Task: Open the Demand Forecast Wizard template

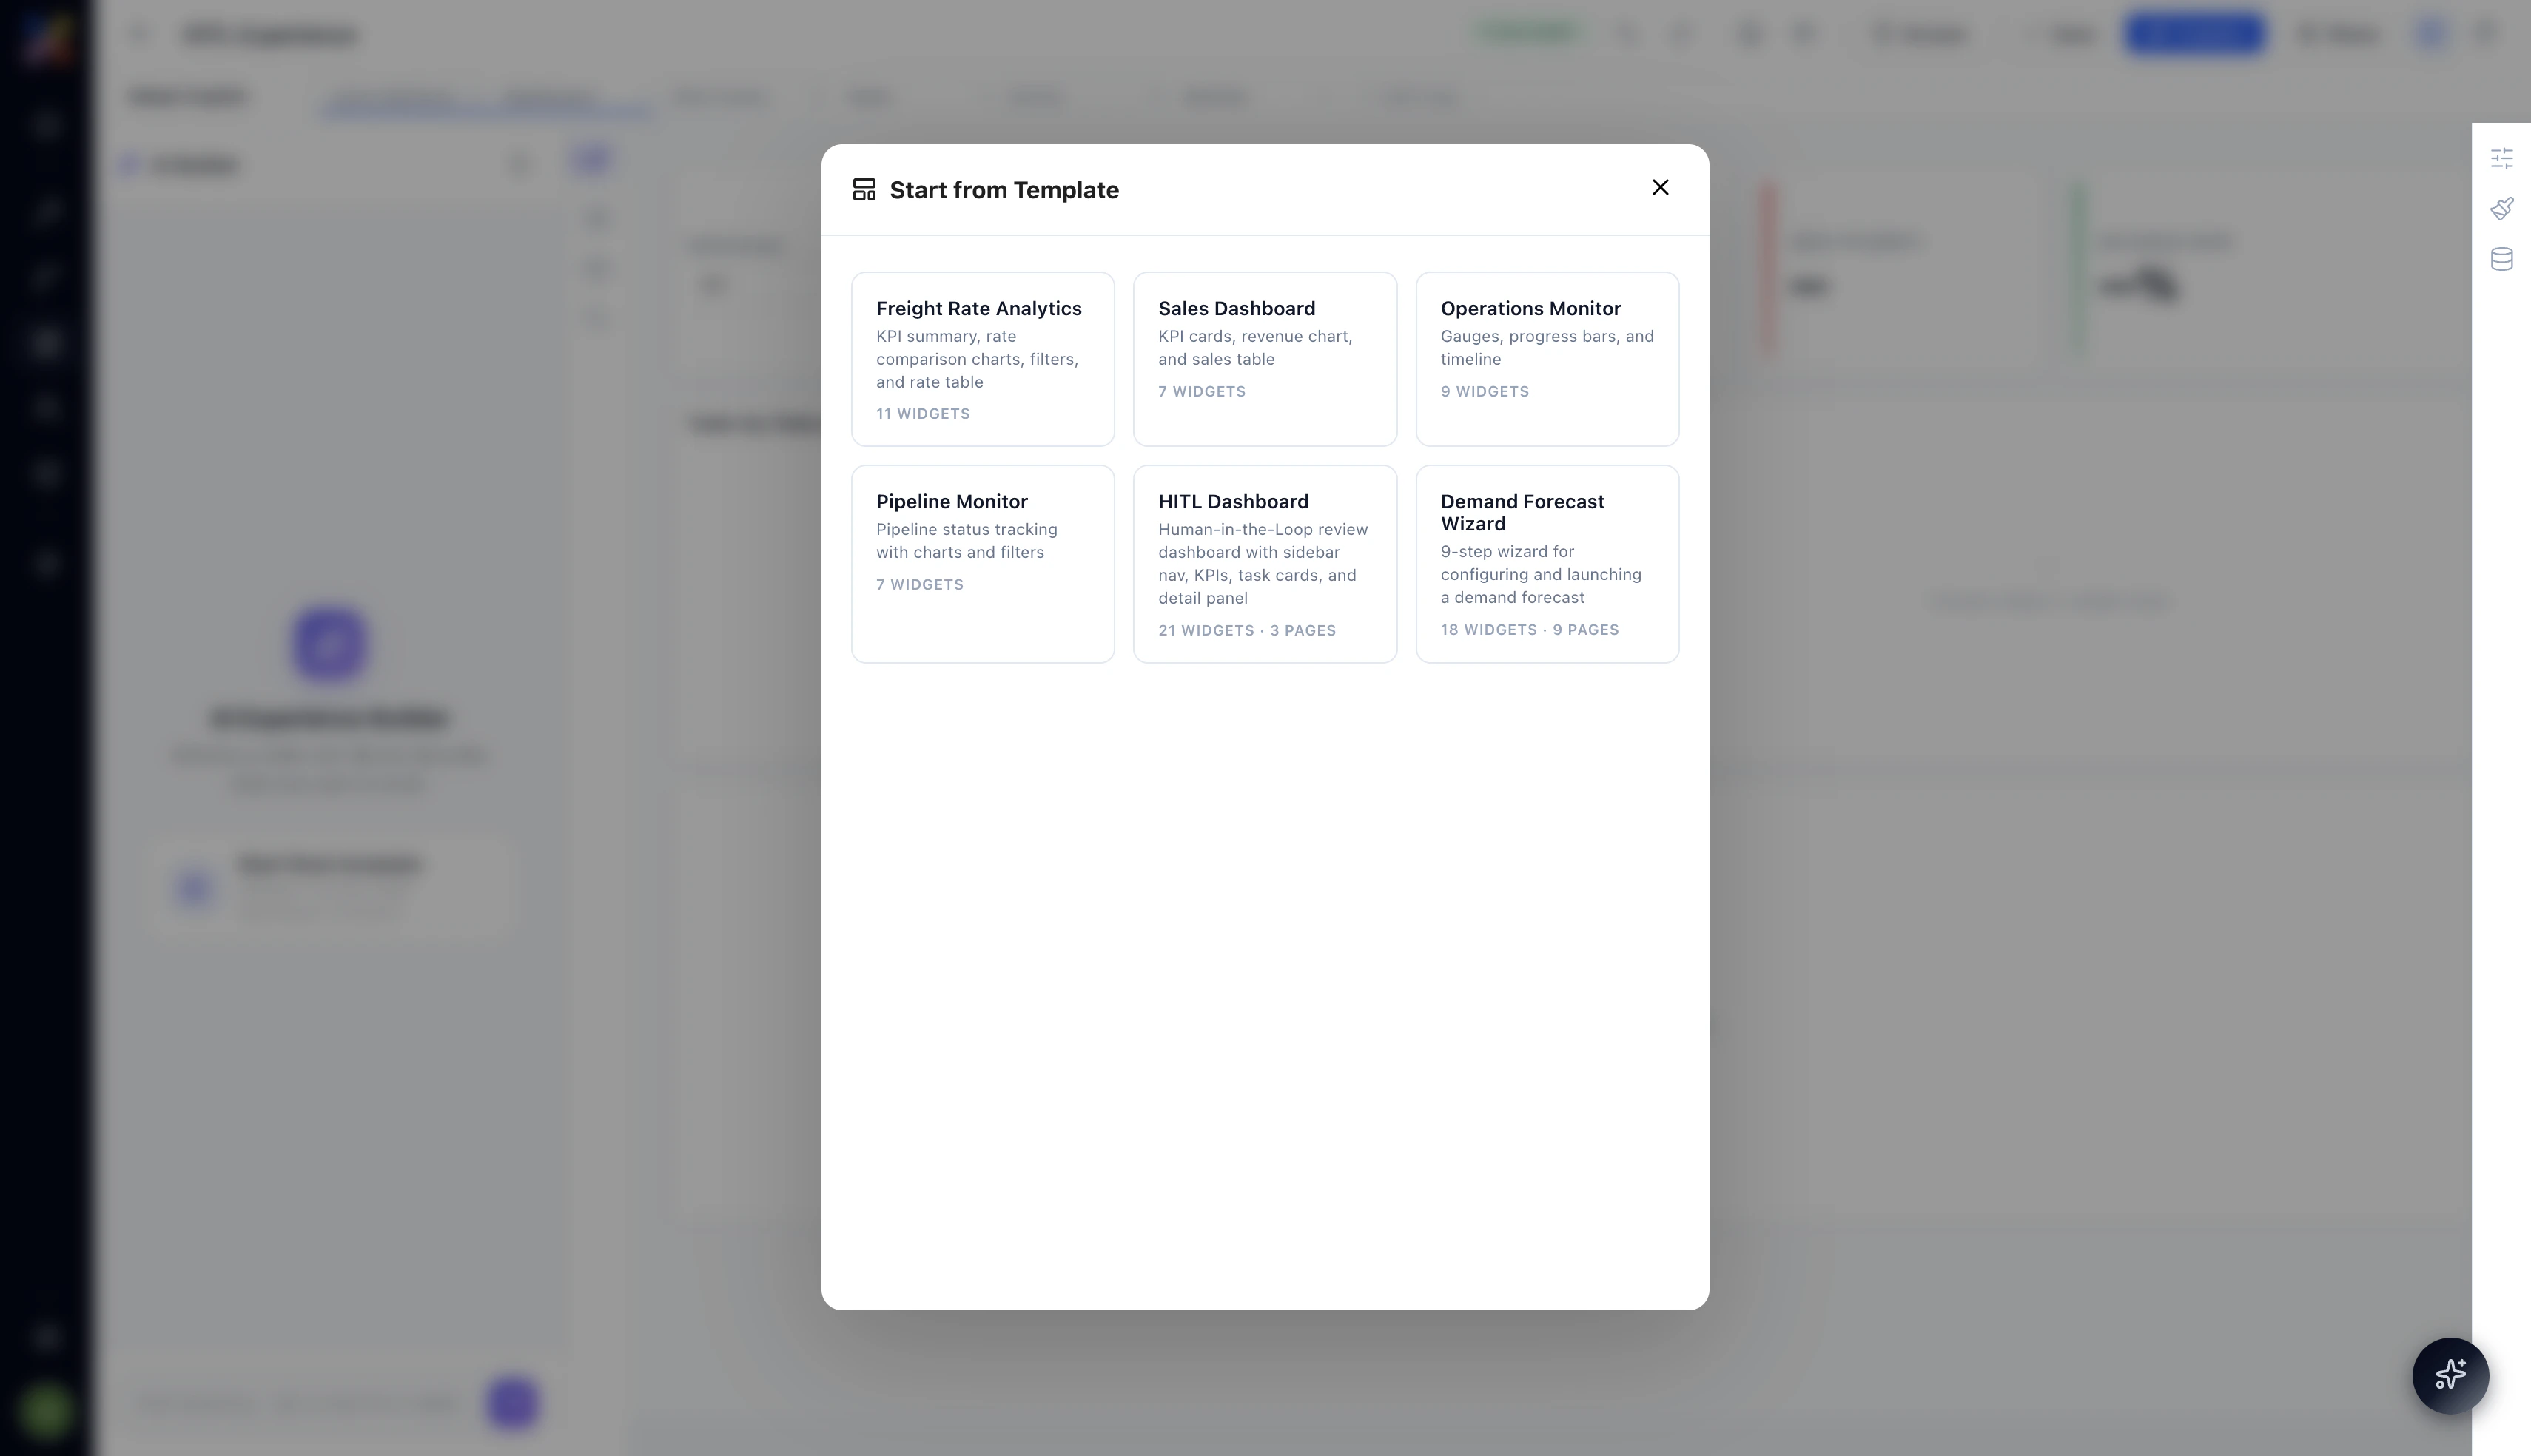Action: (1546, 563)
